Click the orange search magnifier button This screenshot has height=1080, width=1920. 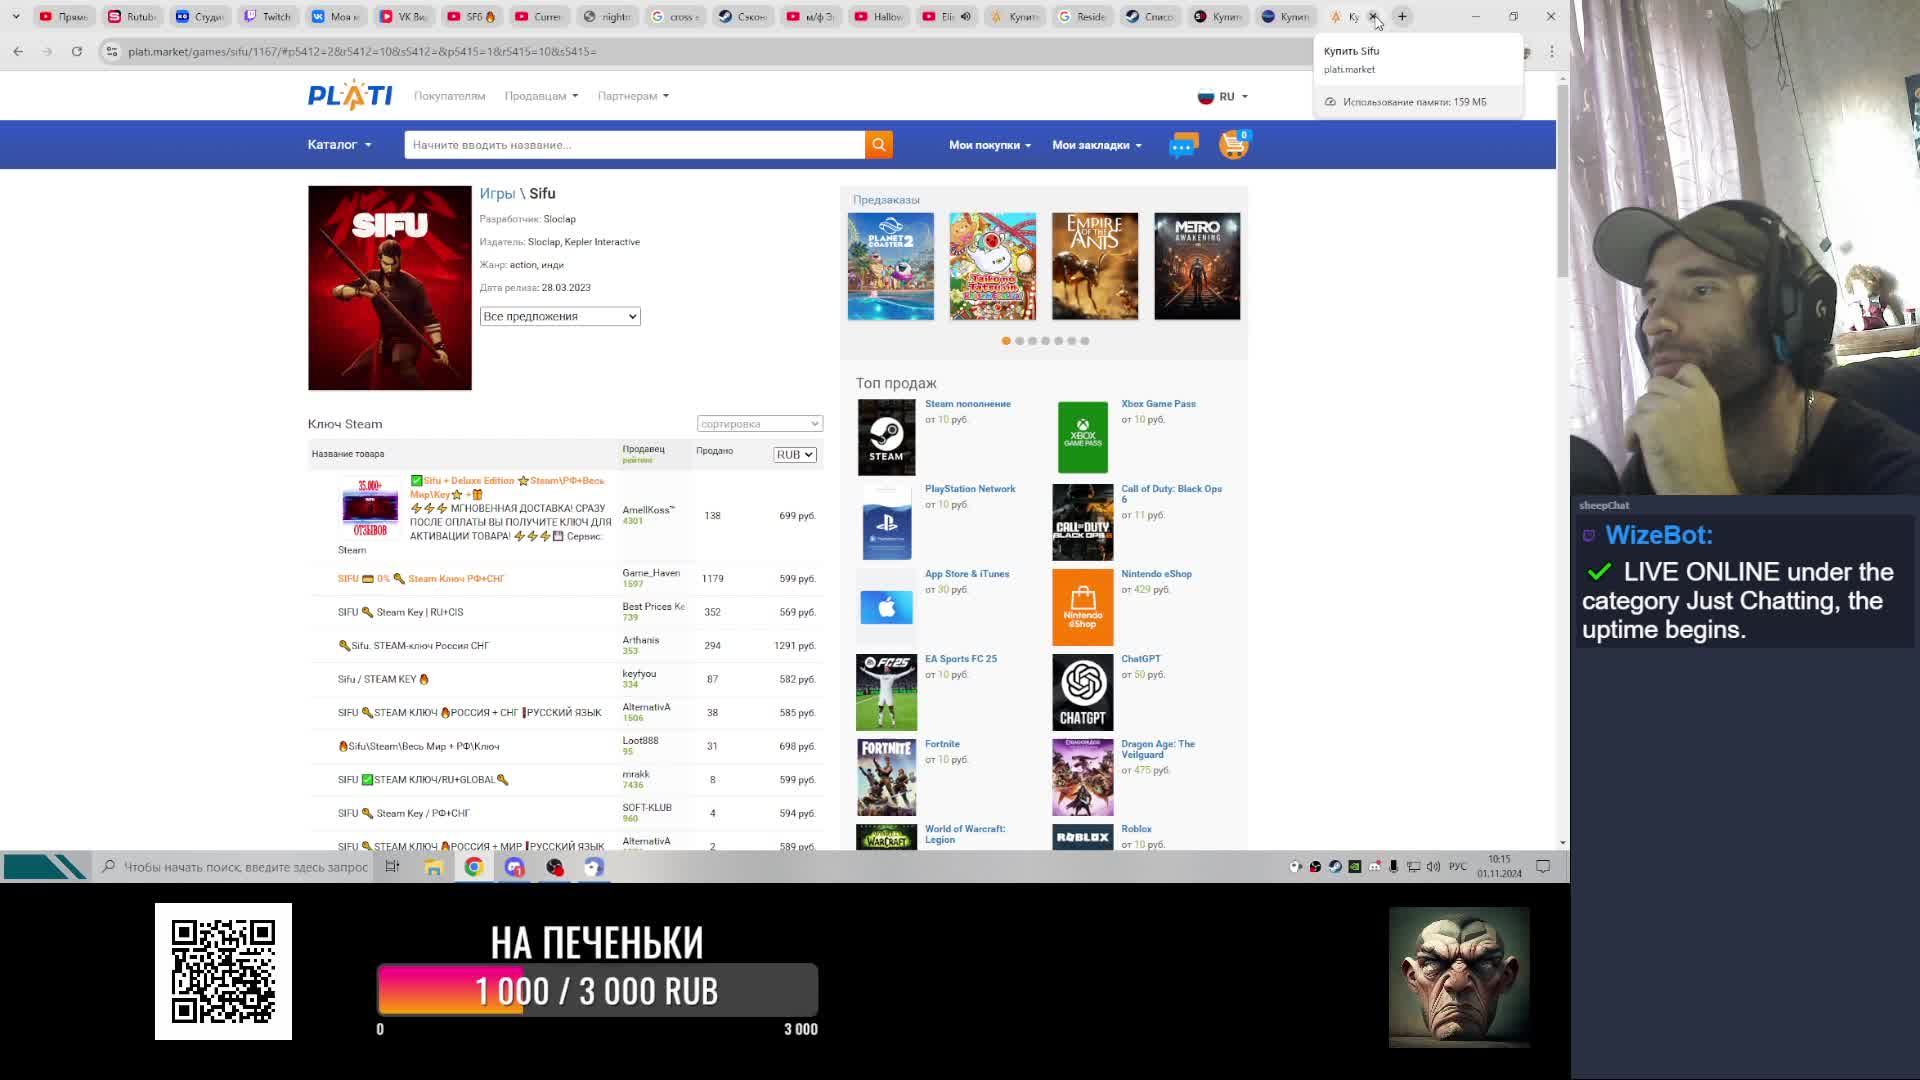pyautogui.click(x=878, y=145)
